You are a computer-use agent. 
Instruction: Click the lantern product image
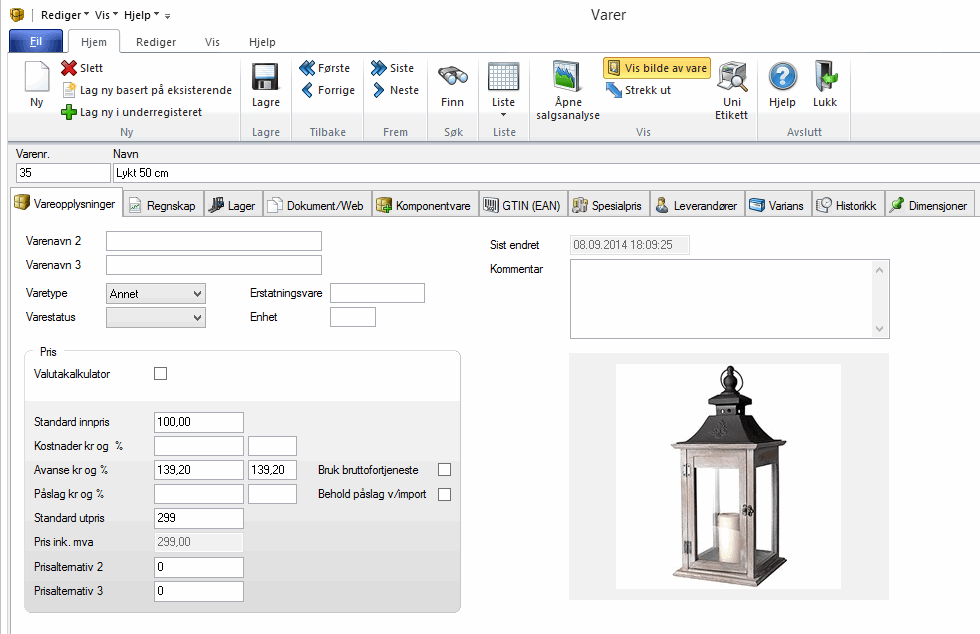[x=728, y=475]
